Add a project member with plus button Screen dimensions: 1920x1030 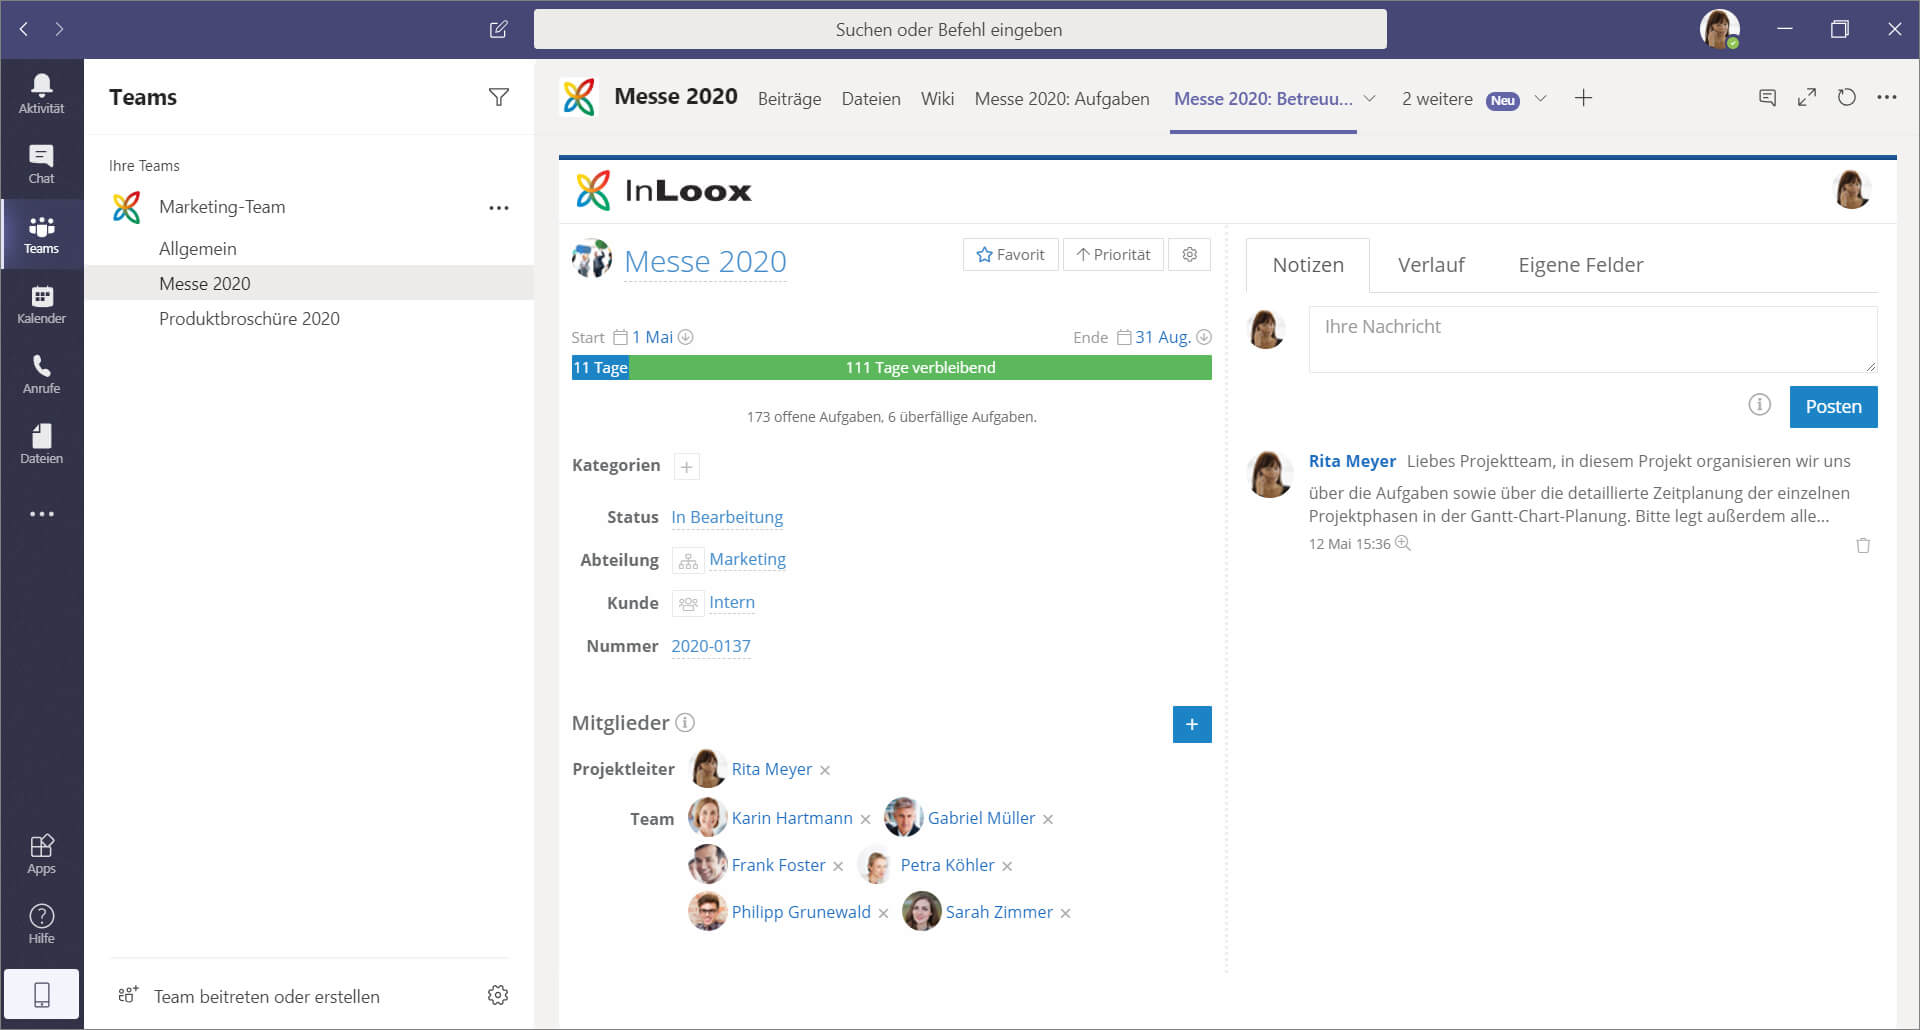[x=1192, y=724]
